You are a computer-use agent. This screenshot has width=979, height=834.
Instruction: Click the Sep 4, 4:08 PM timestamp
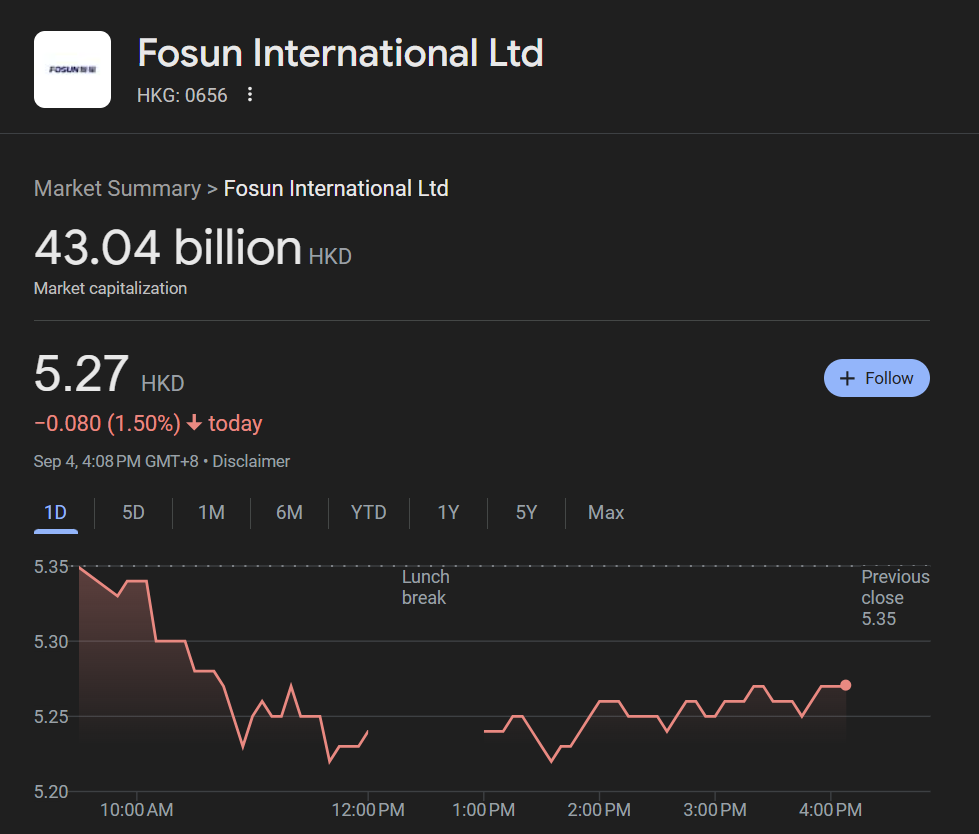(x=116, y=461)
